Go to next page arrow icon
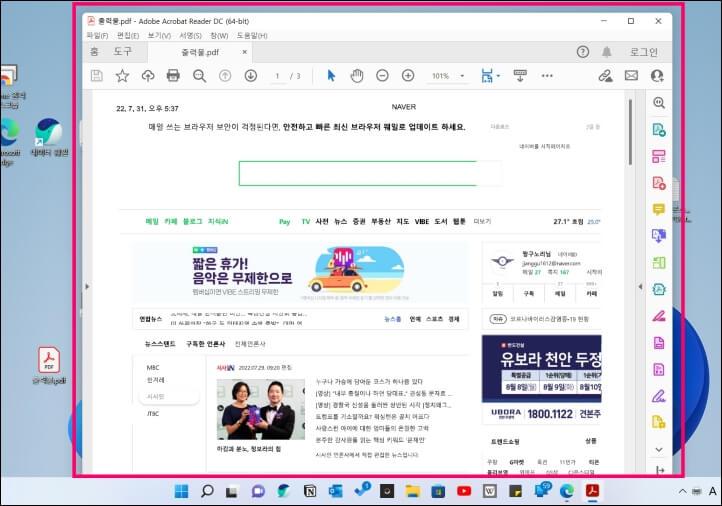This screenshot has width=722, height=506. 250,76
